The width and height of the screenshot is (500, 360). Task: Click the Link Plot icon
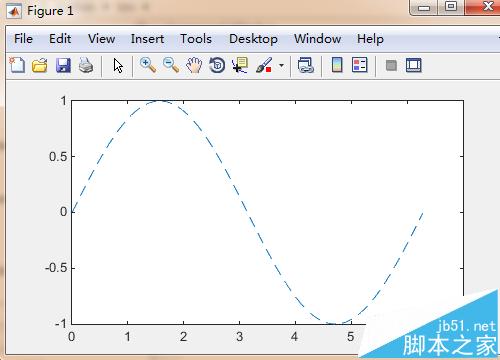coord(306,65)
